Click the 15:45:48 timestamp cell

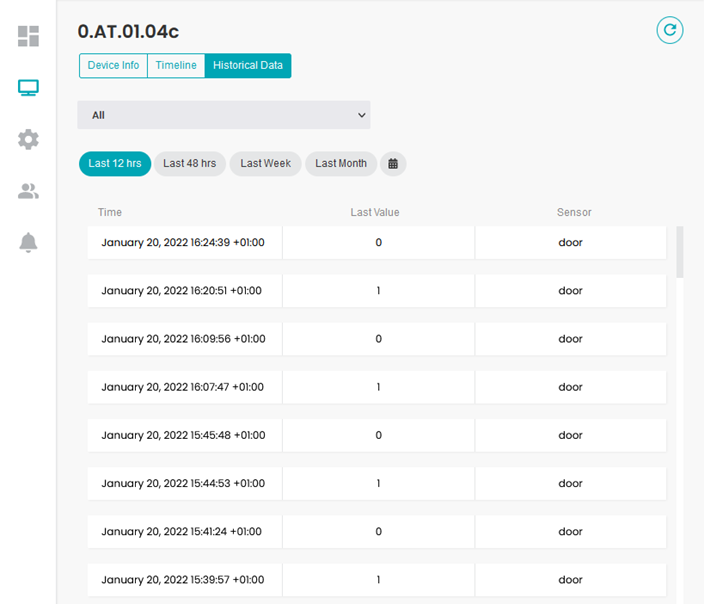185,435
